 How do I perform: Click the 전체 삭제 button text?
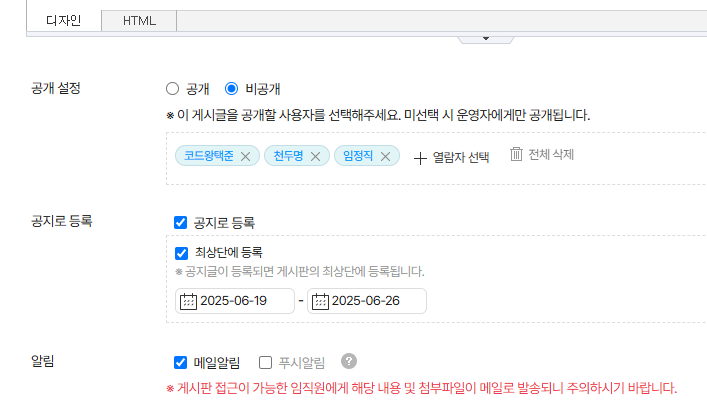pyautogui.click(x=551, y=155)
